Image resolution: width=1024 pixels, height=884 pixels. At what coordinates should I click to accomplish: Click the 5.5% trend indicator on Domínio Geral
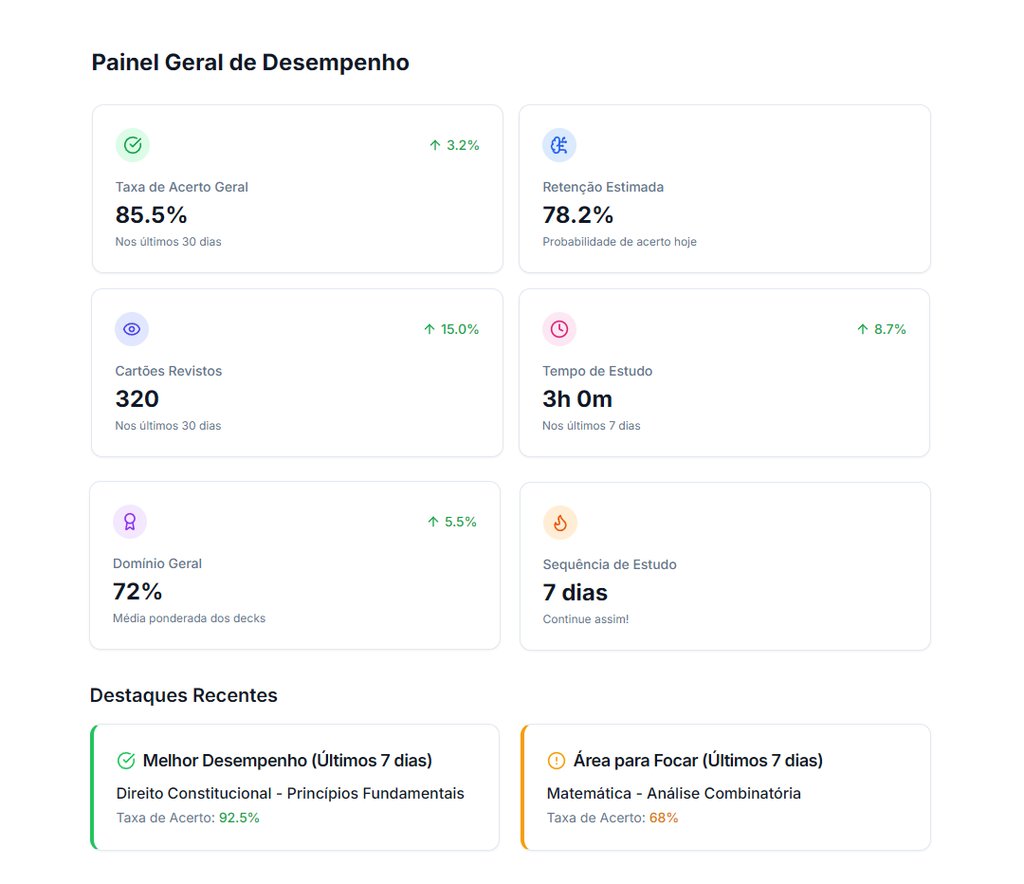point(452,522)
